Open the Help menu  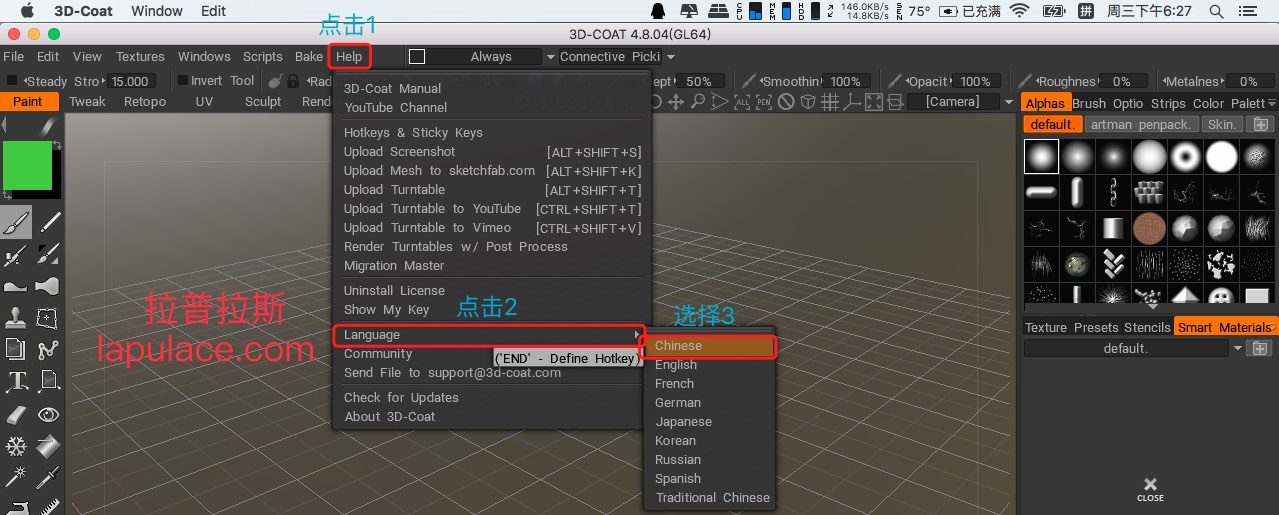[x=349, y=57]
